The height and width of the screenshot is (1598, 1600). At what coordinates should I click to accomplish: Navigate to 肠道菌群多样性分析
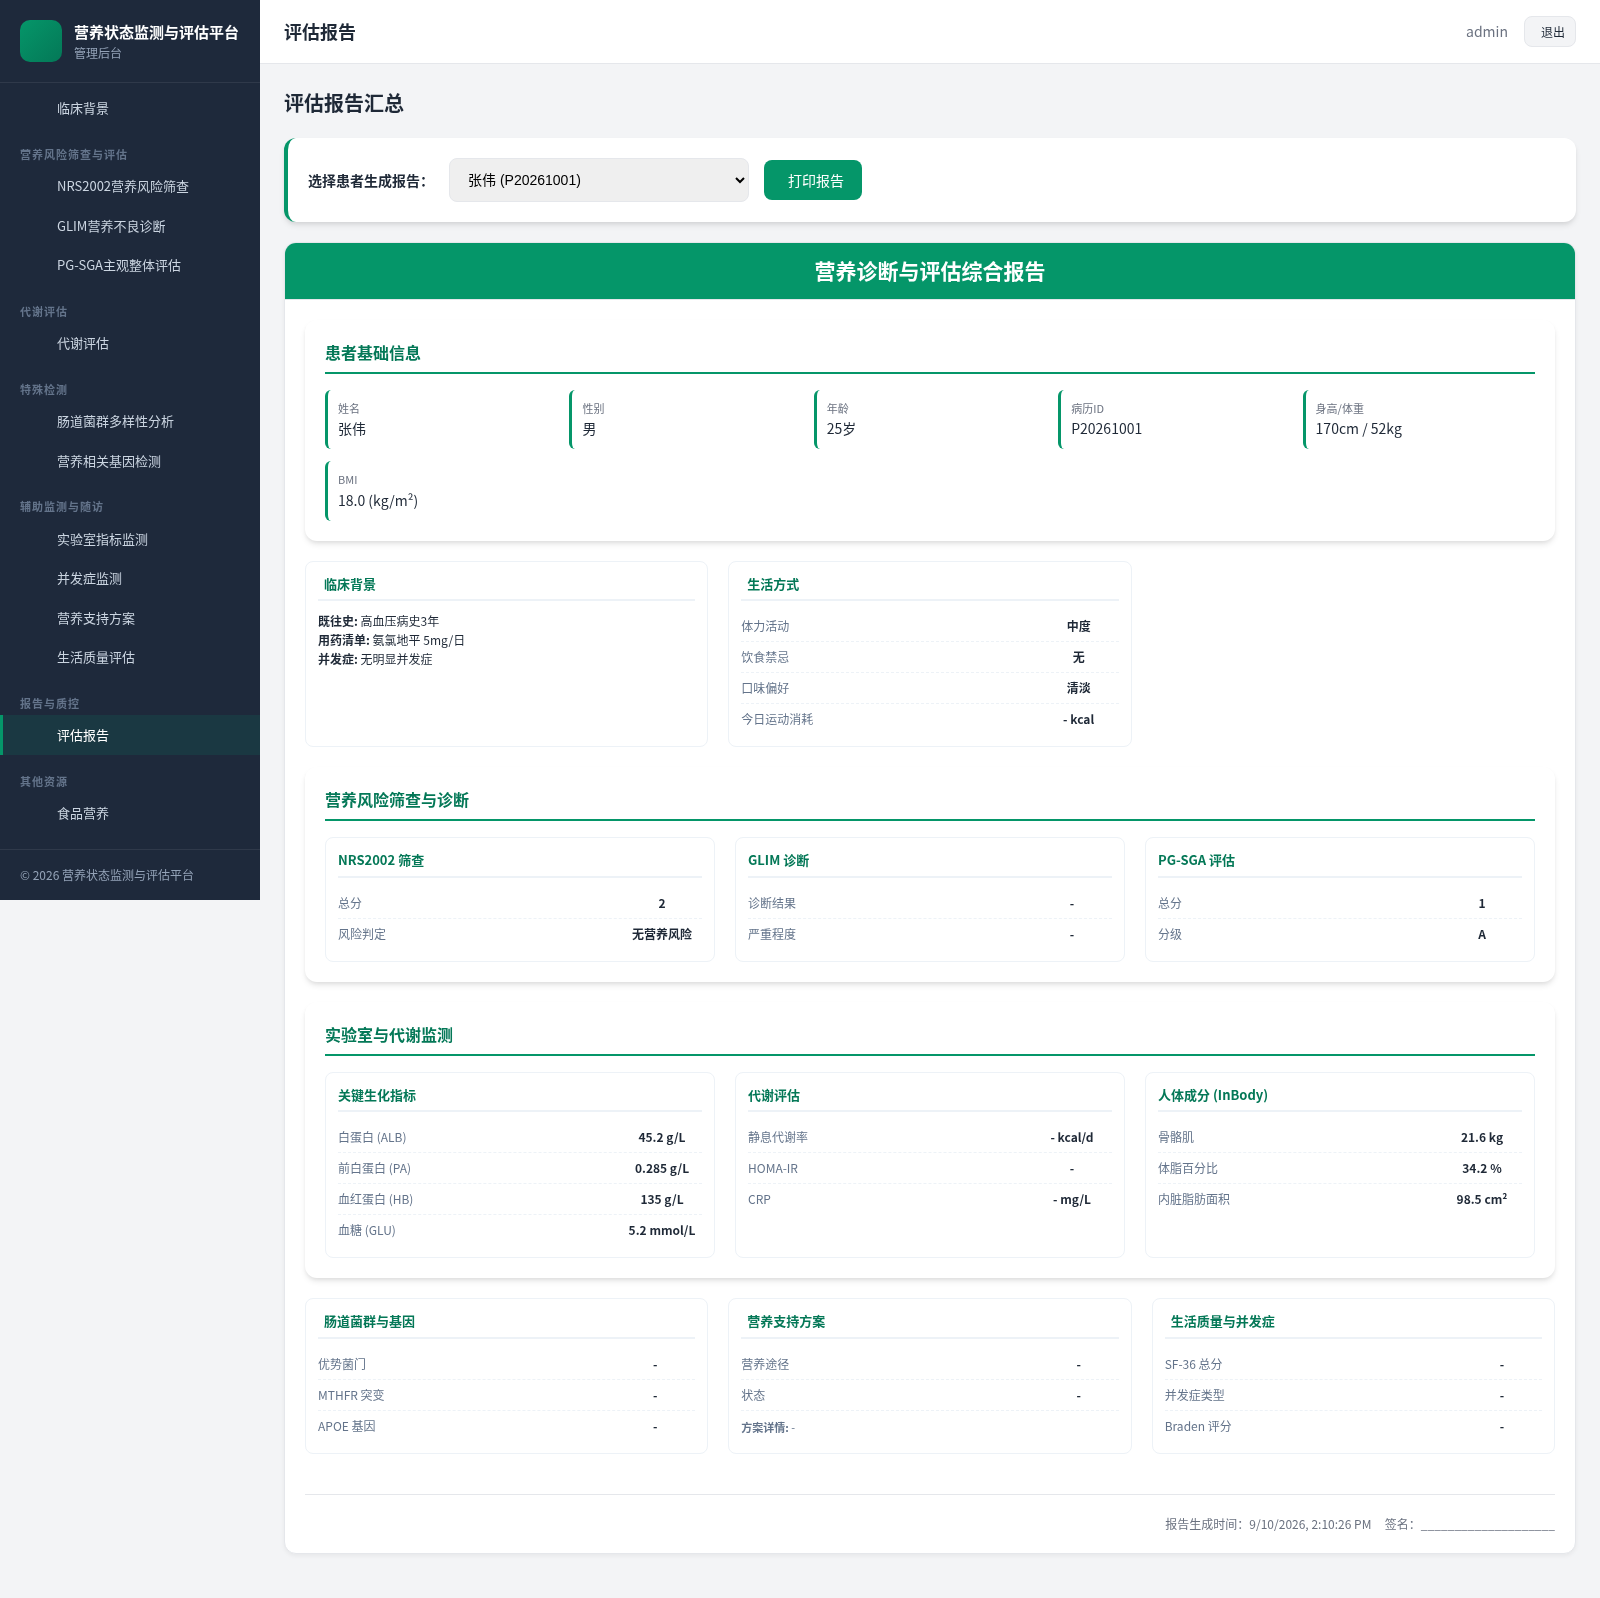130,421
